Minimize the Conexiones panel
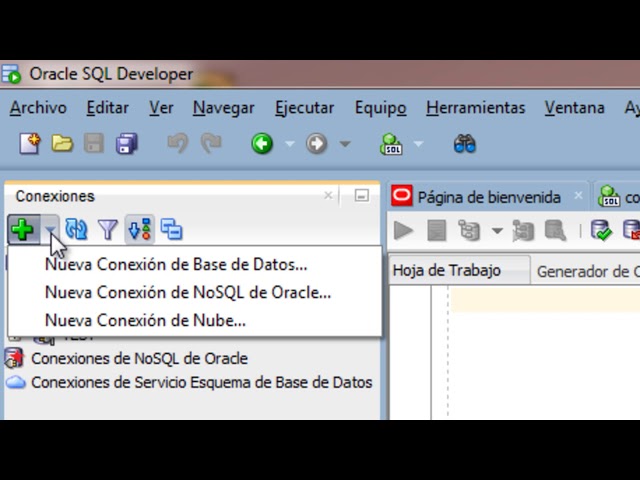This screenshot has height=480, width=640. click(362, 196)
